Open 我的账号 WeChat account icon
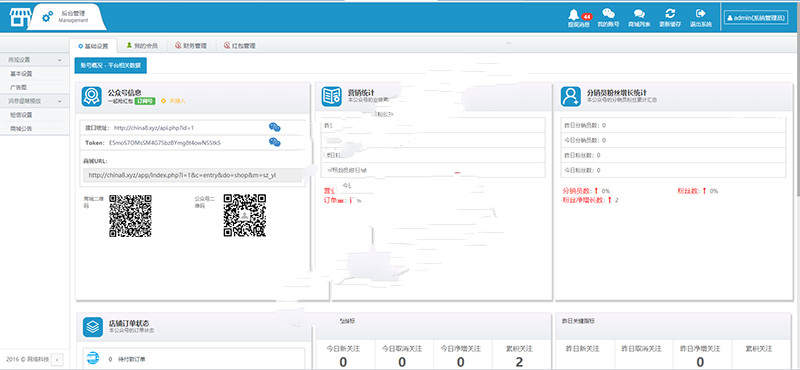Image resolution: width=800 pixels, height=370 pixels. 608,18
